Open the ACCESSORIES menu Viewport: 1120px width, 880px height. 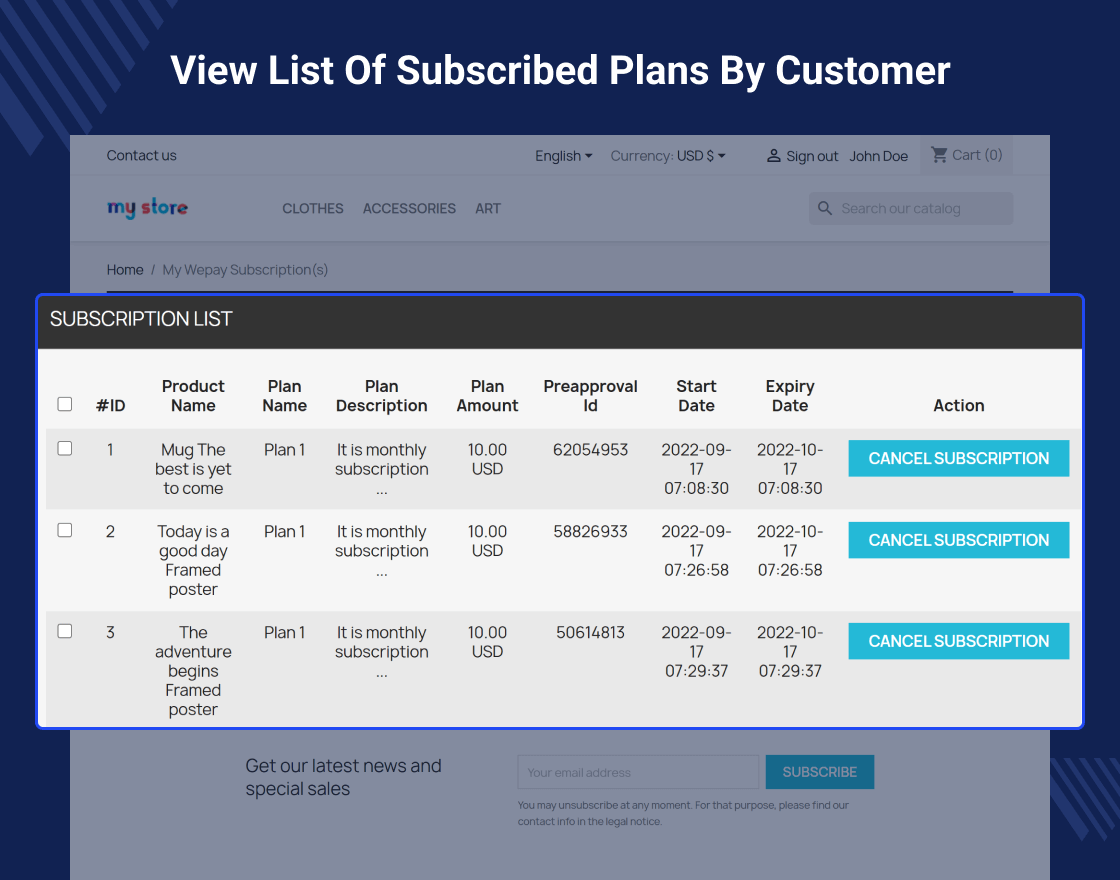409,209
